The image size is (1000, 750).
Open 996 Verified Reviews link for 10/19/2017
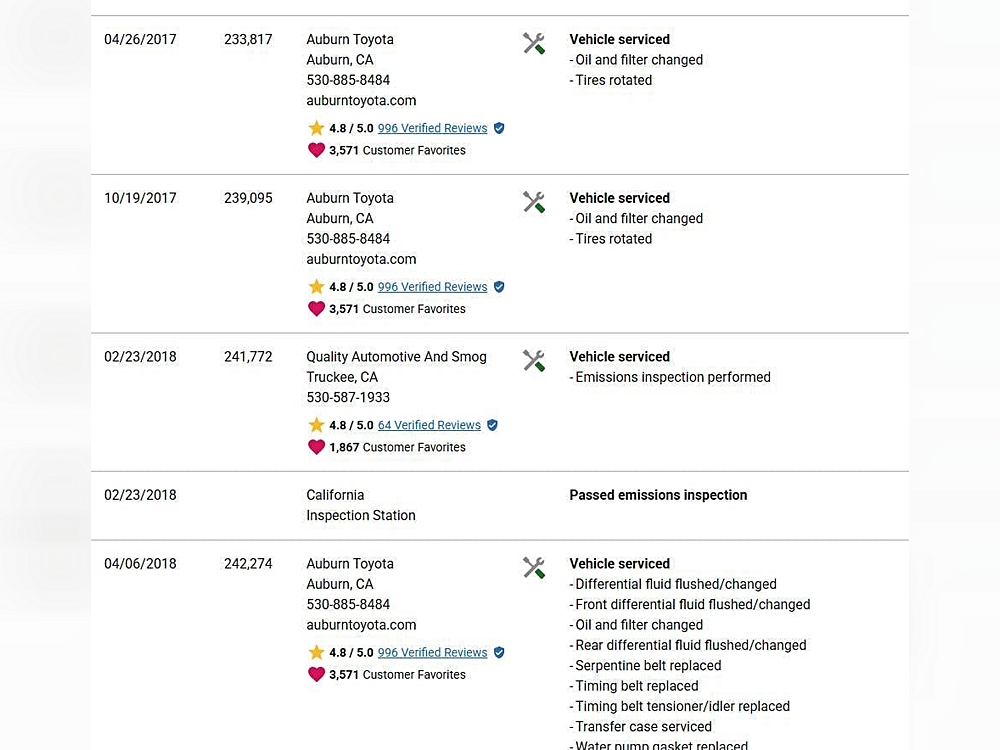[x=432, y=287]
